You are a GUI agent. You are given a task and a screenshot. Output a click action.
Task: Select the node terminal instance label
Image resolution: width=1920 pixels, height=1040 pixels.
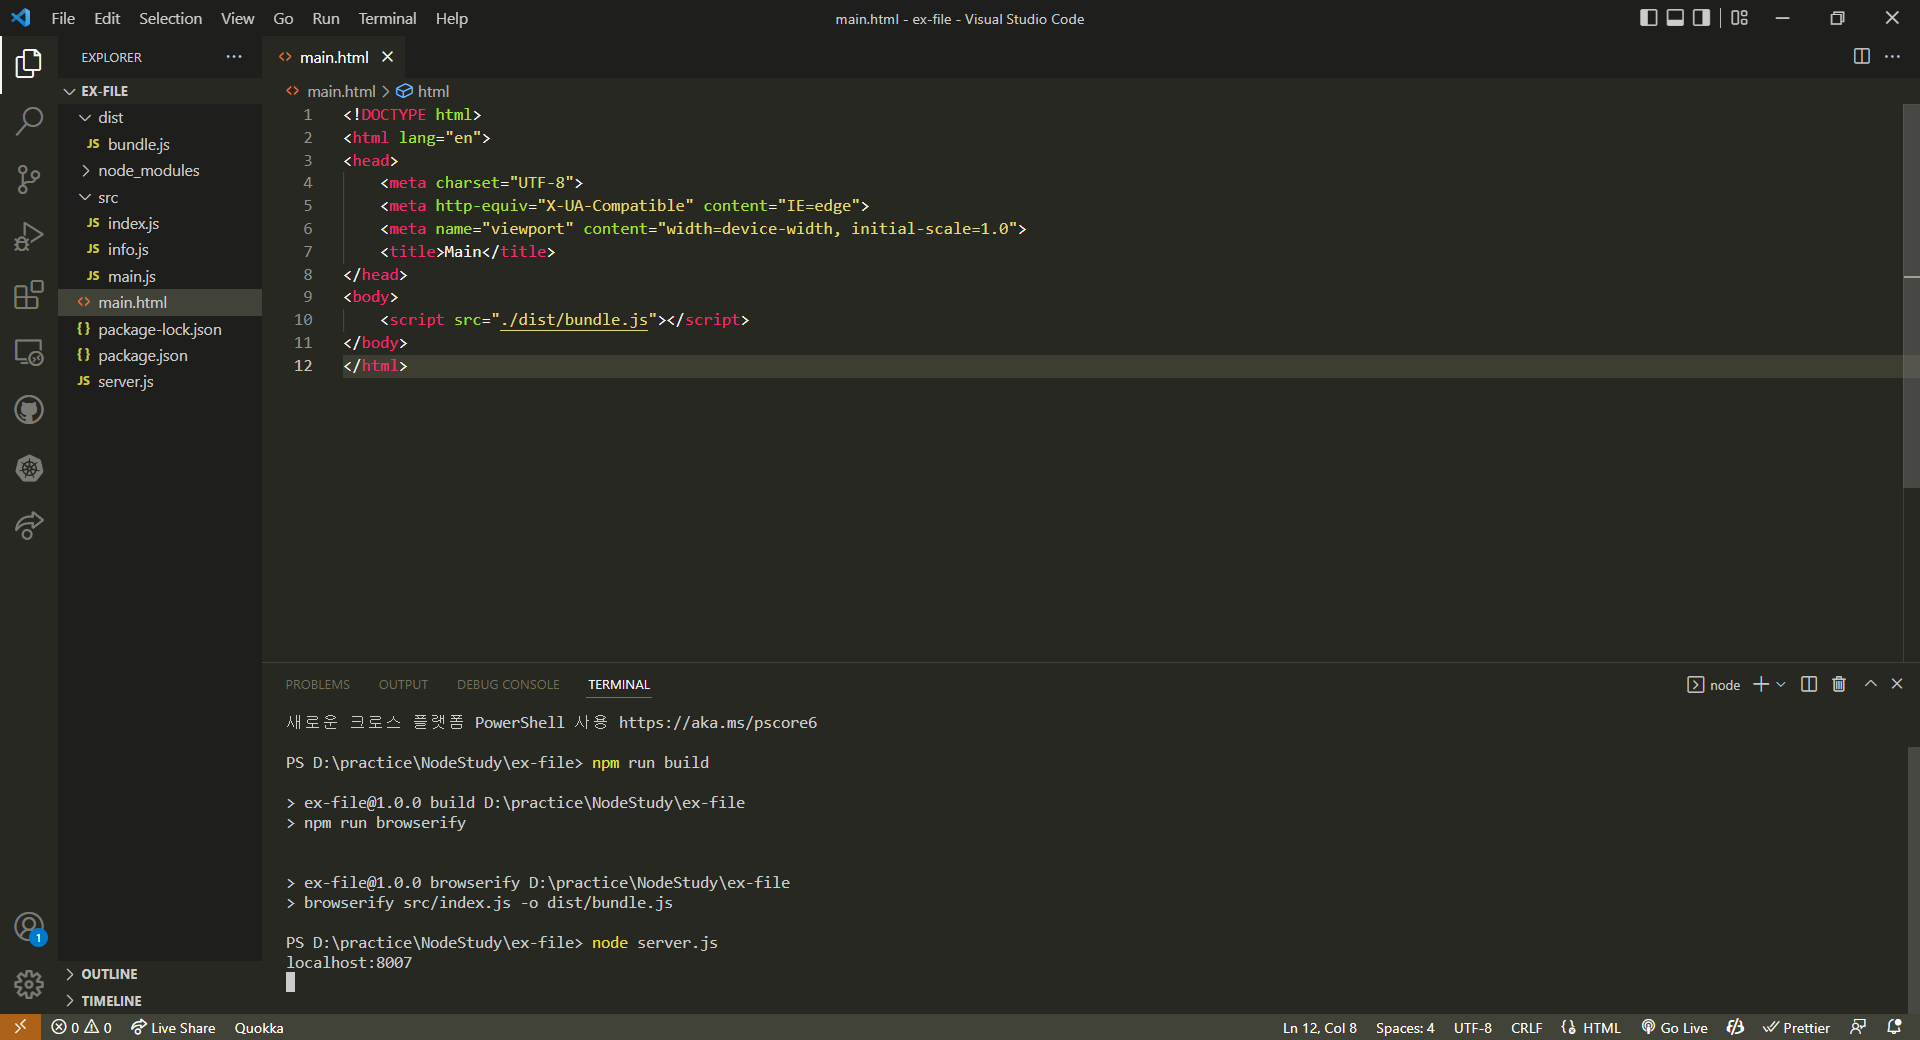coord(1714,684)
